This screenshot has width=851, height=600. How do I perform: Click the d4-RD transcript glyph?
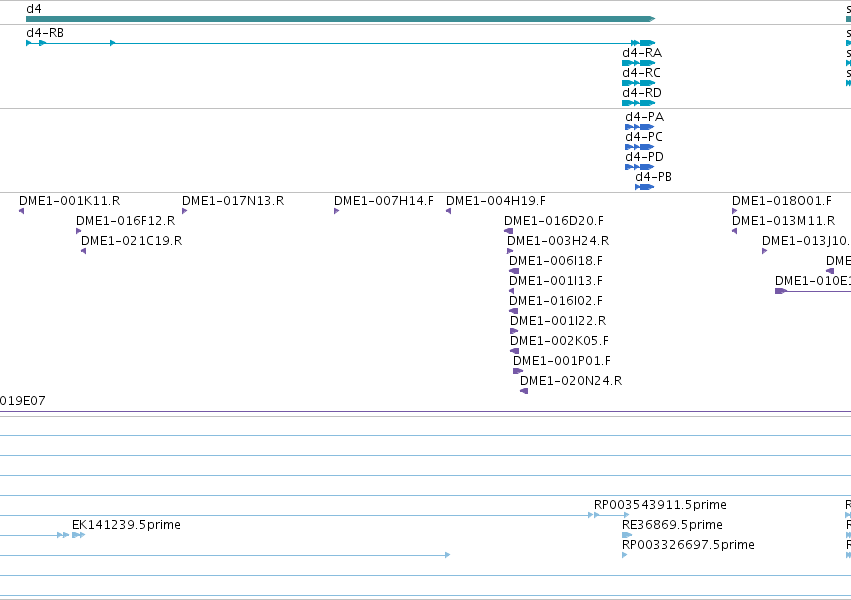pyautogui.click(x=639, y=103)
